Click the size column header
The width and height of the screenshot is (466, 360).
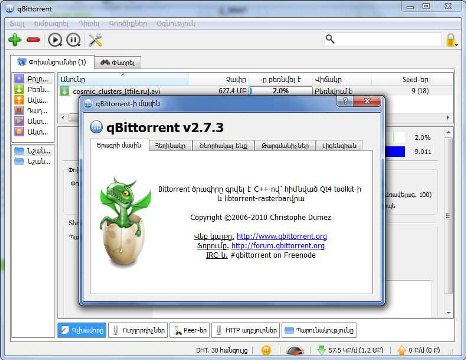pos(219,80)
